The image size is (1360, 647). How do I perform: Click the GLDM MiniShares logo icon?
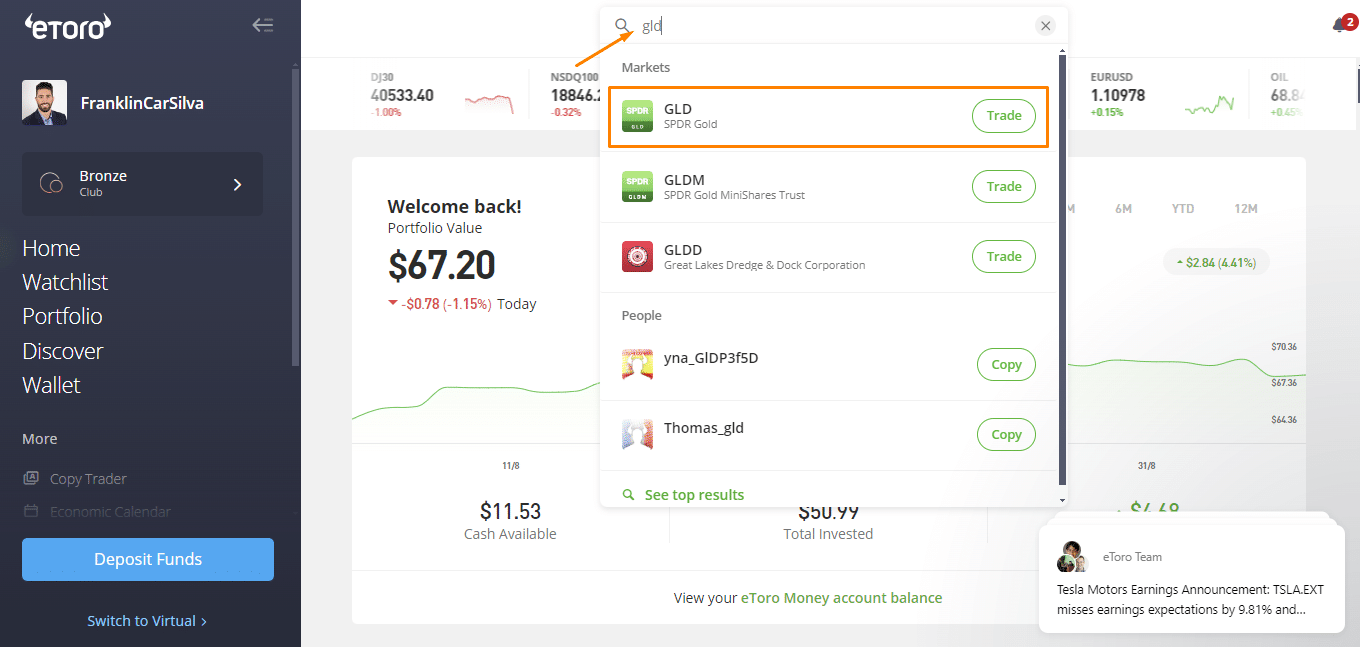[638, 186]
